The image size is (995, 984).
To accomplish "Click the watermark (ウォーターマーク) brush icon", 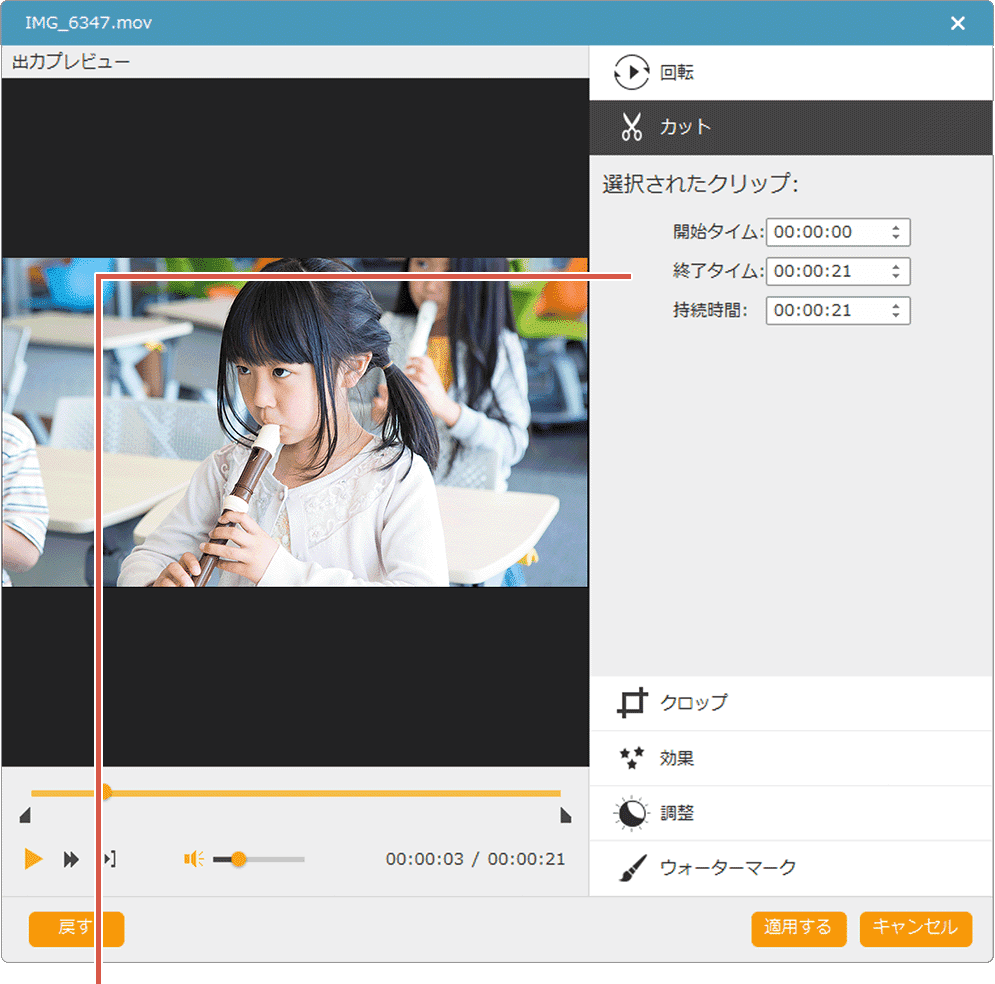I will click(x=631, y=868).
